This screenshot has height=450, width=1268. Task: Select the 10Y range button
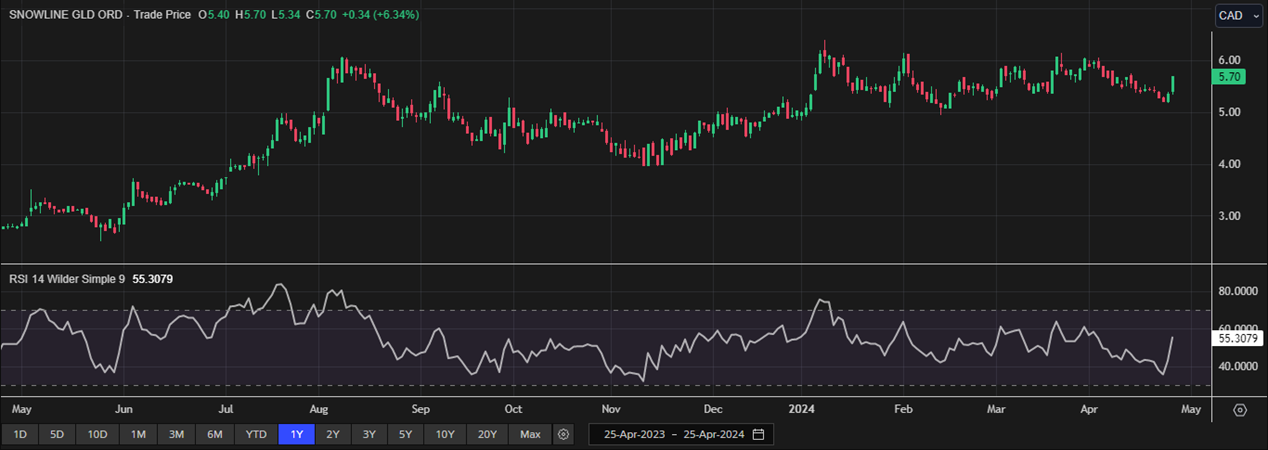click(x=445, y=435)
